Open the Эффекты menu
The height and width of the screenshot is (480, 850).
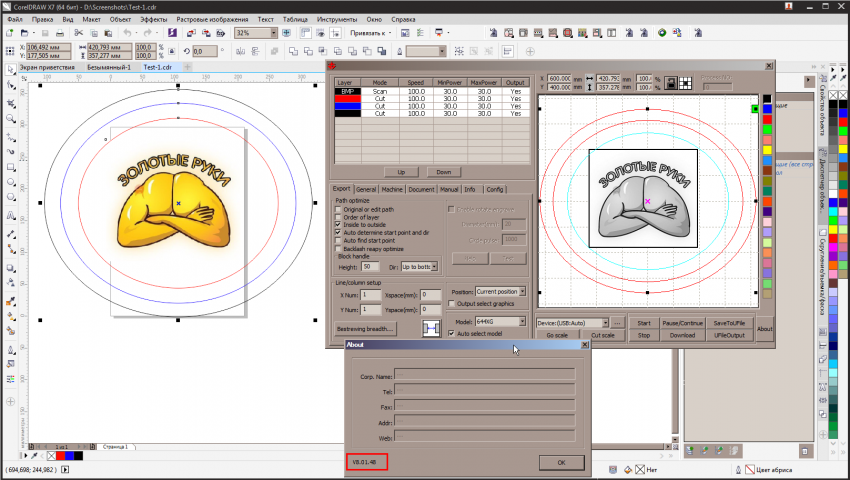tap(154, 19)
